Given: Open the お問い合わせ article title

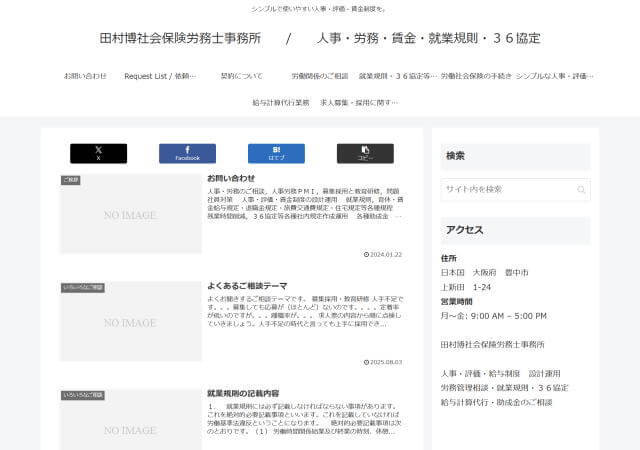Looking at the screenshot, I should click(x=231, y=178).
